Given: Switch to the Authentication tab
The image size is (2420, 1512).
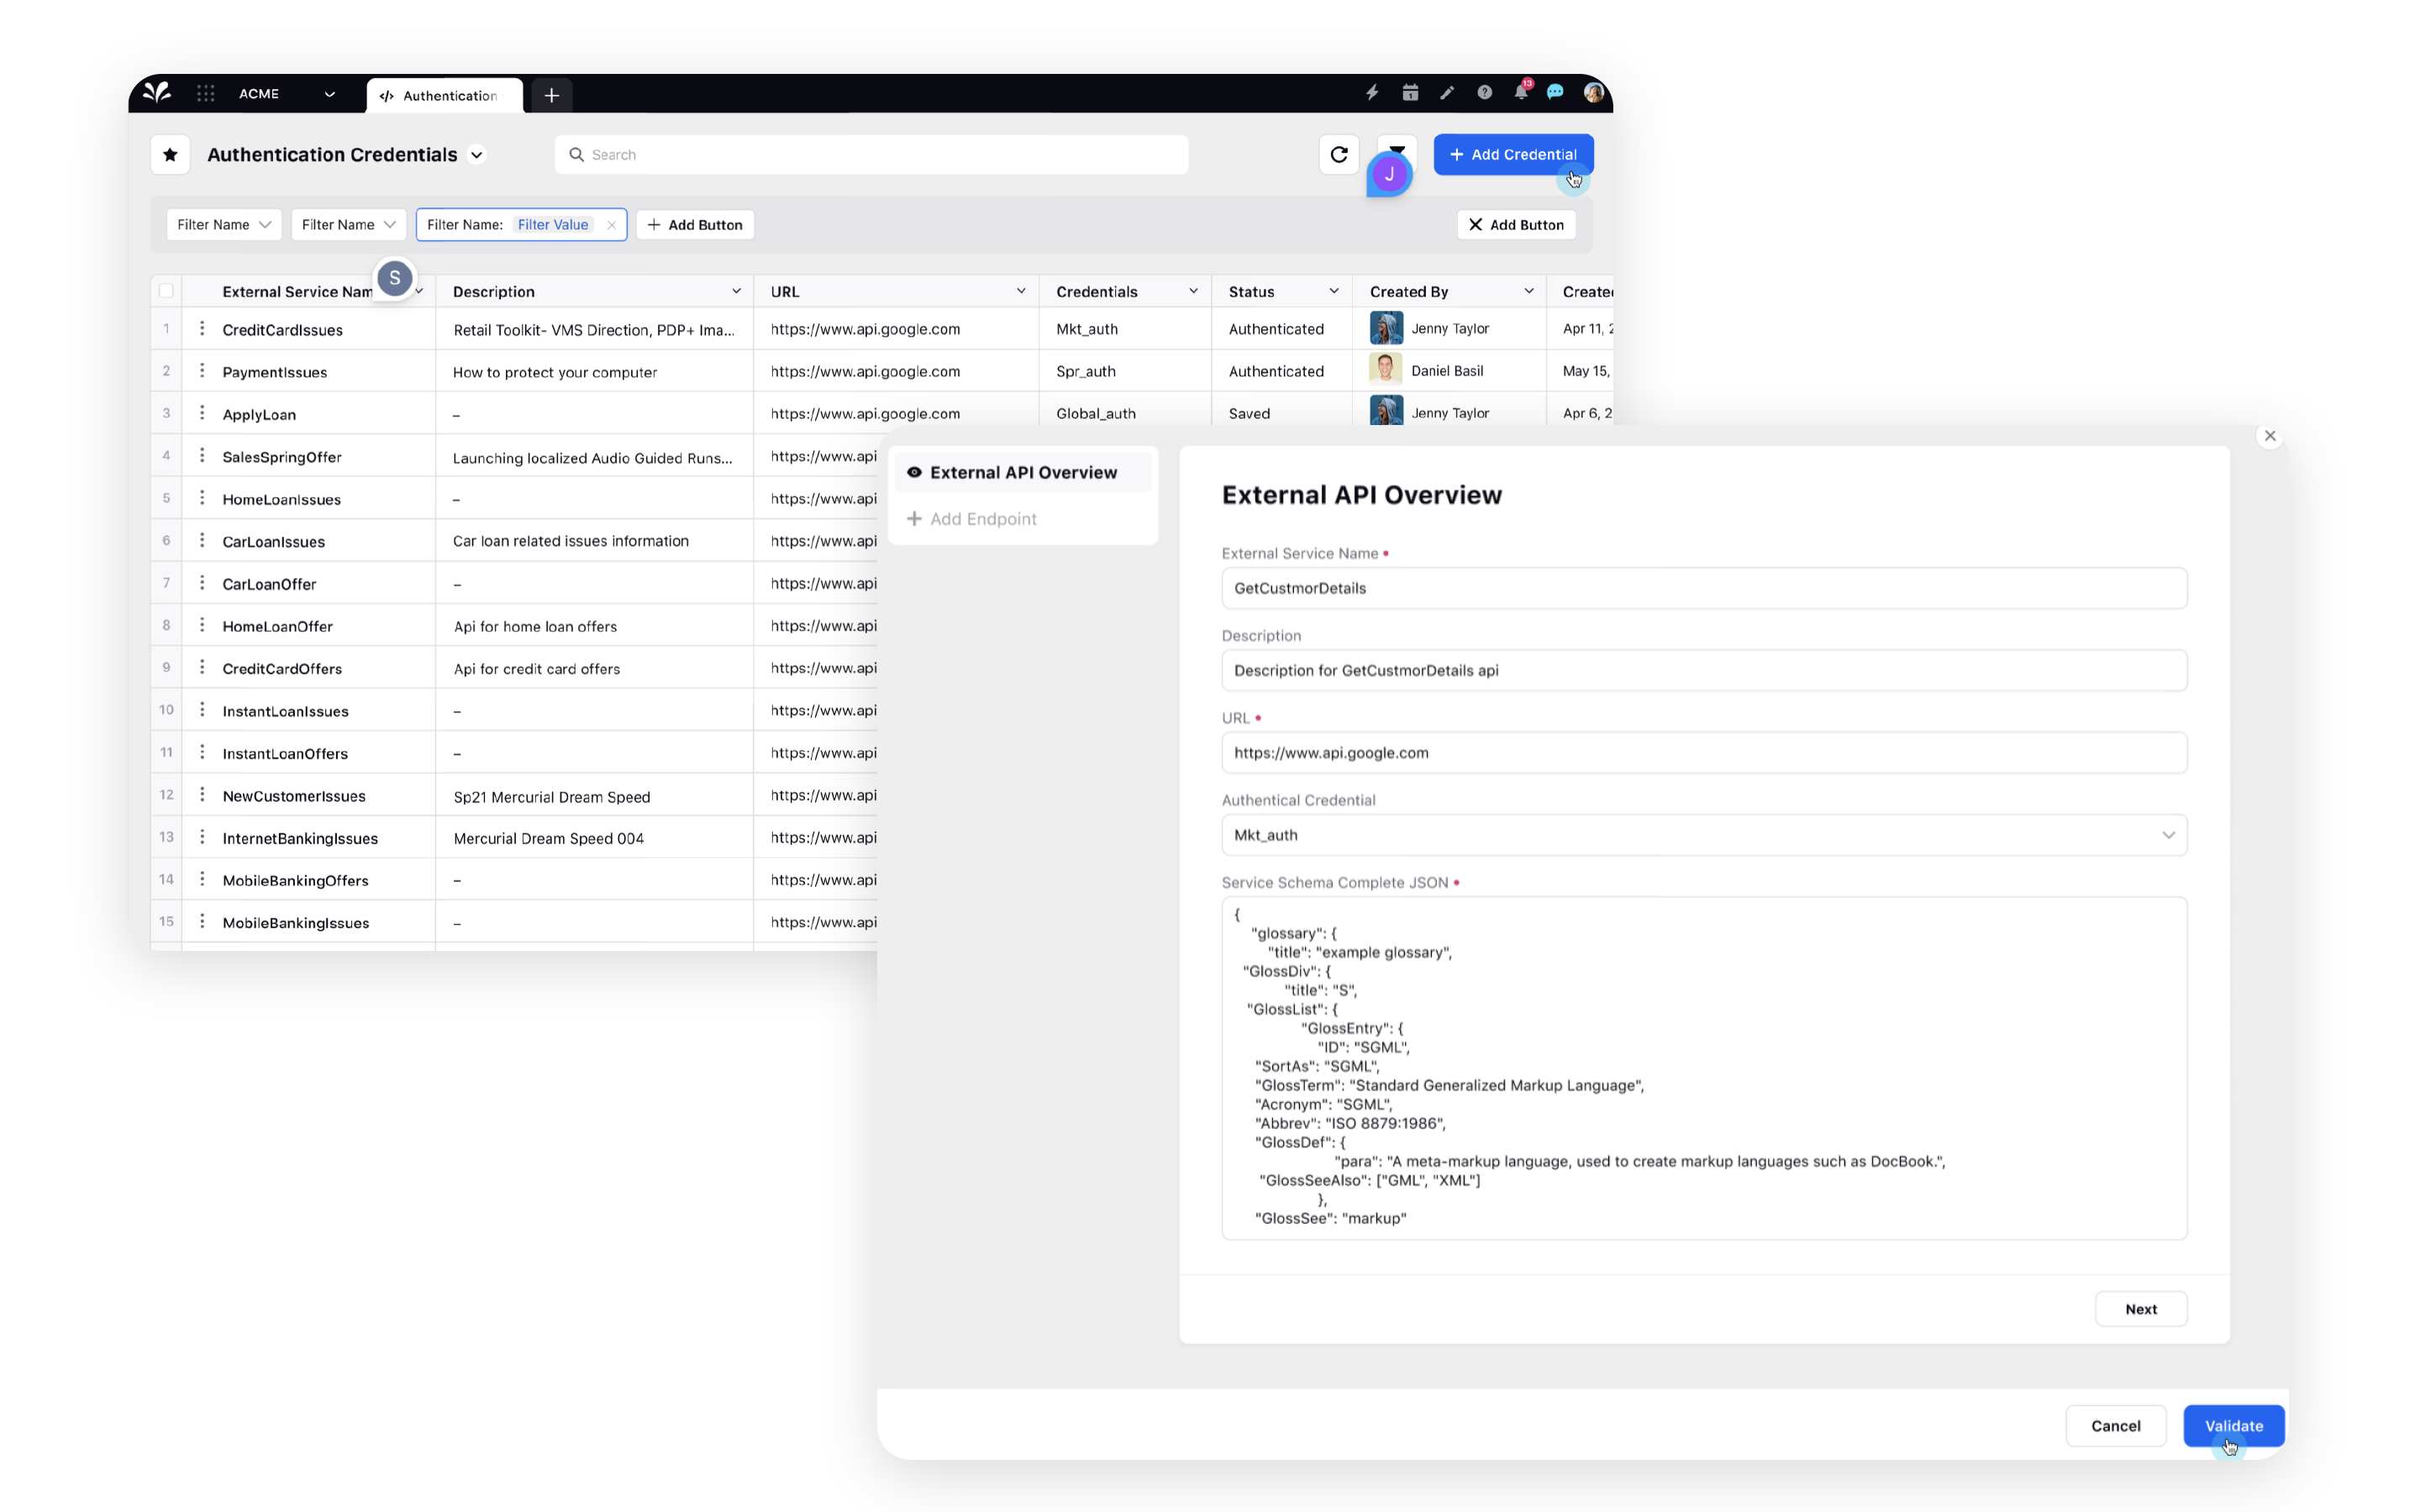Looking at the screenshot, I should 445,96.
